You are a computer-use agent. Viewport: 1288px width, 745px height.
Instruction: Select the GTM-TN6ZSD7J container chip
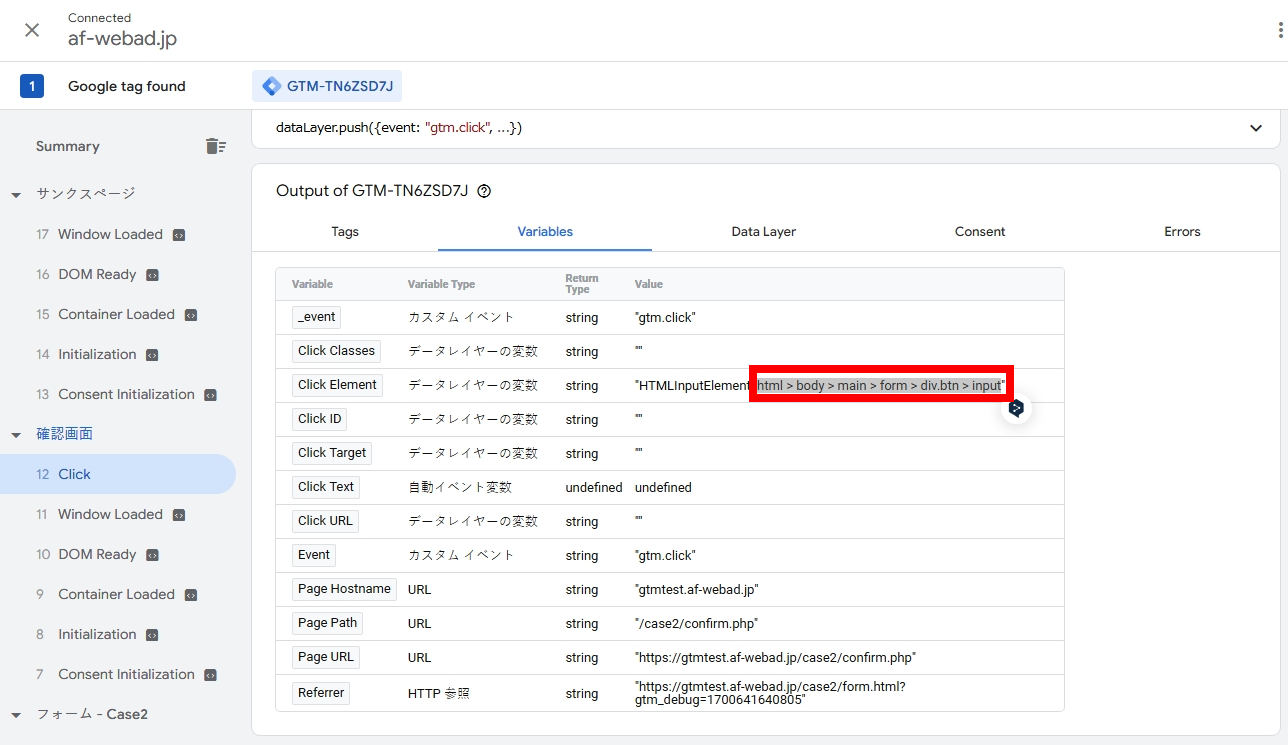[327, 86]
